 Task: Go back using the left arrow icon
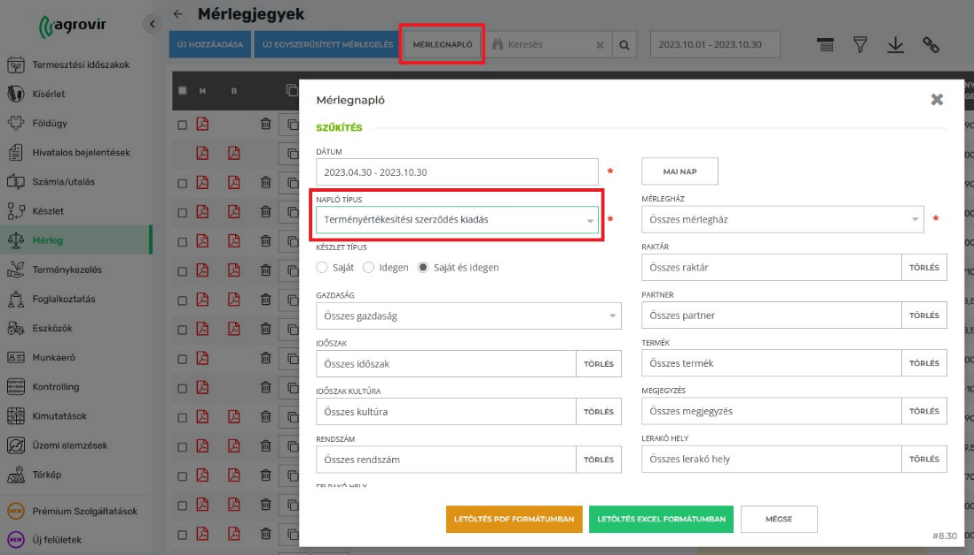[x=178, y=14]
